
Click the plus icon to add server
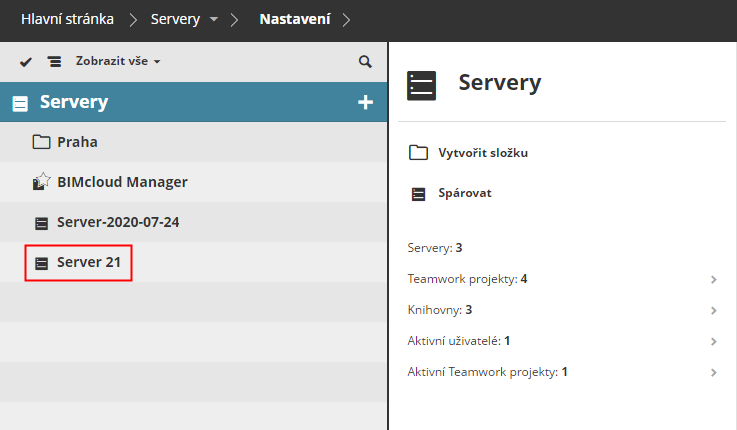pos(365,102)
